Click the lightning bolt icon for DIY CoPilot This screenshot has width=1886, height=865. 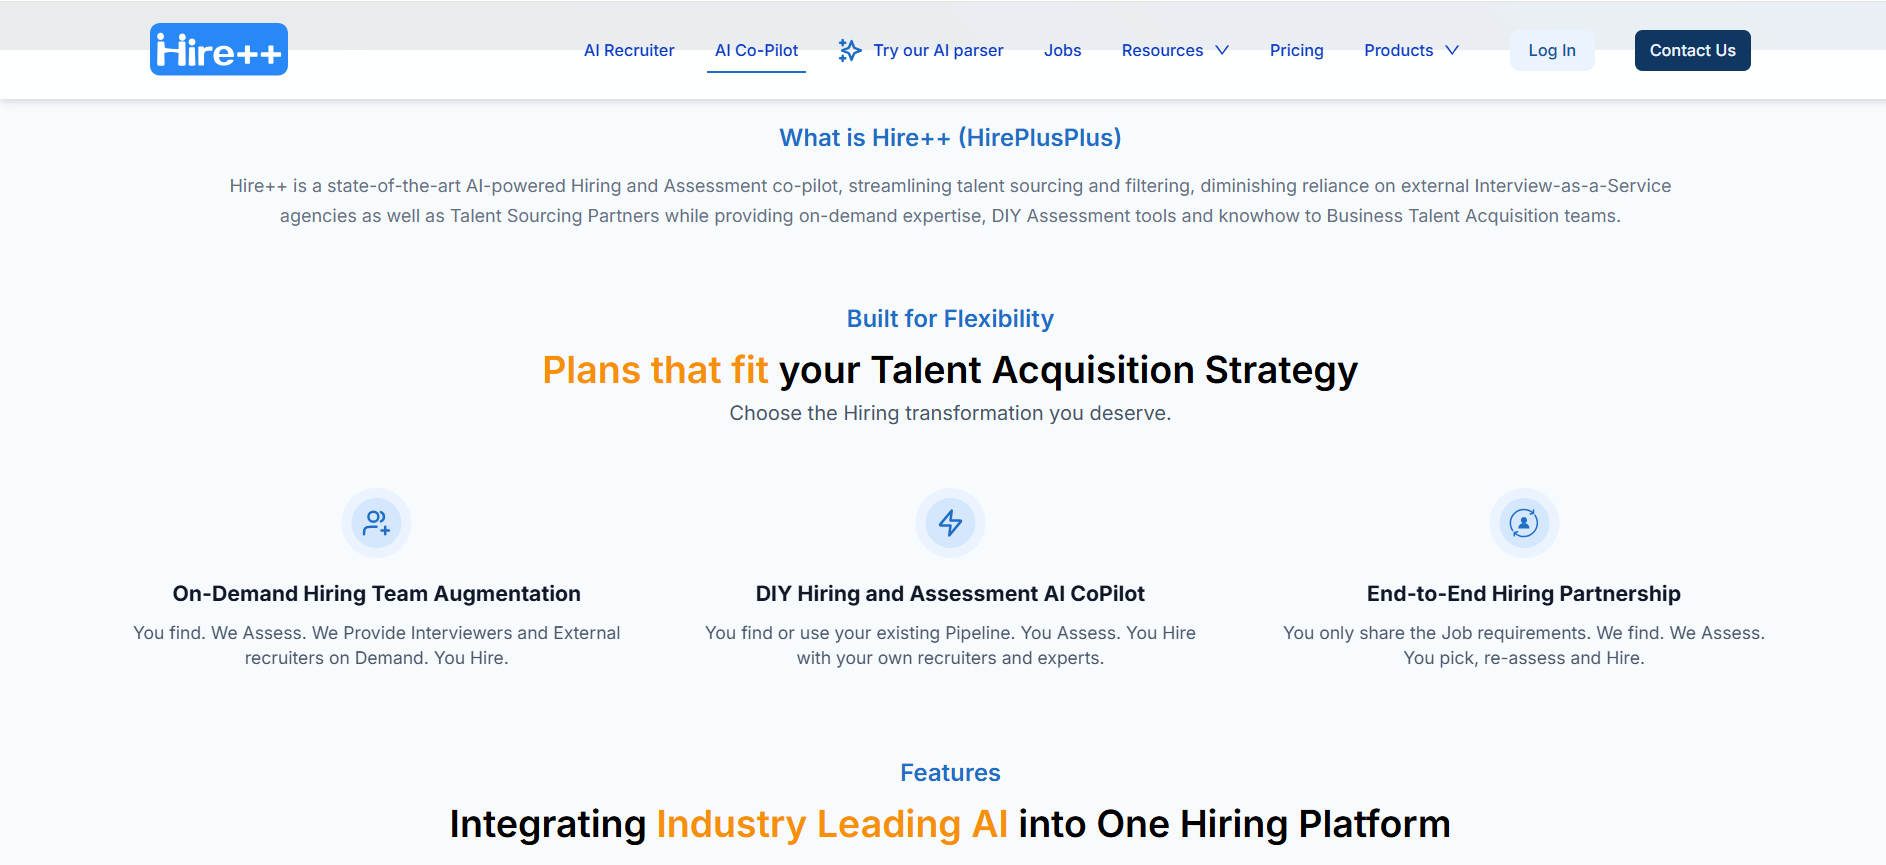[950, 523]
